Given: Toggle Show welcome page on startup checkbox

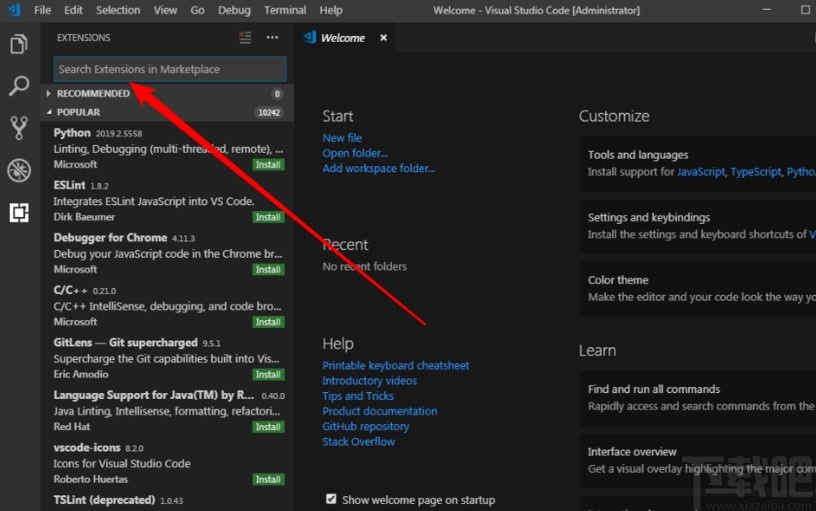Looking at the screenshot, I should click(331, 499).
